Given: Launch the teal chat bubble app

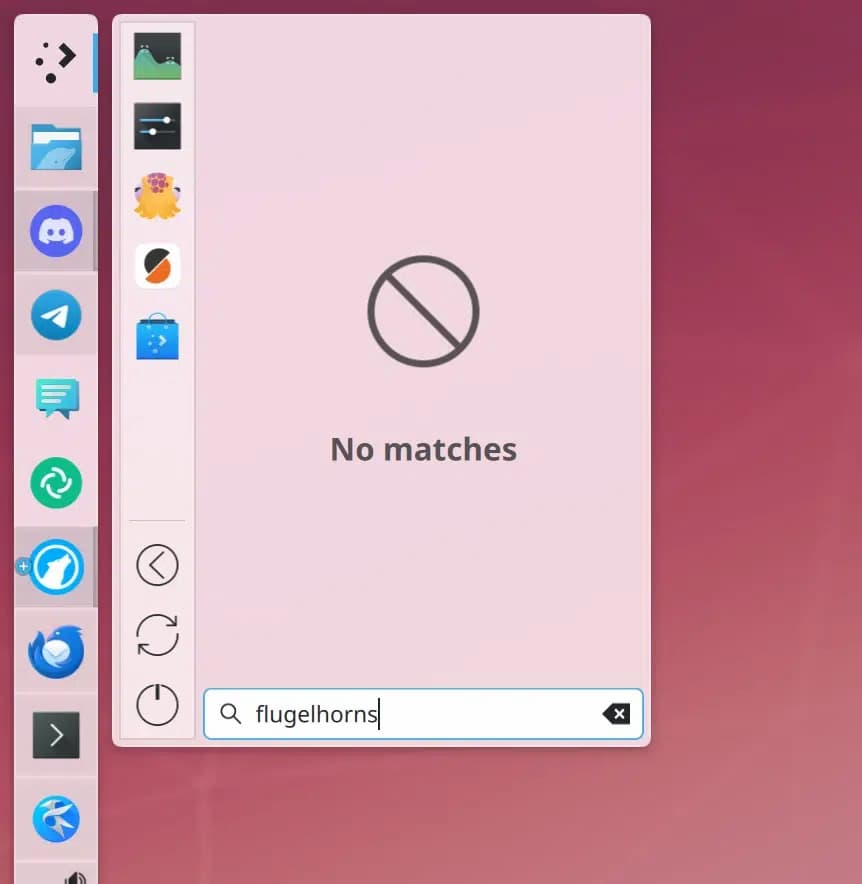Looking at the screenshot, I should point(55,399).
